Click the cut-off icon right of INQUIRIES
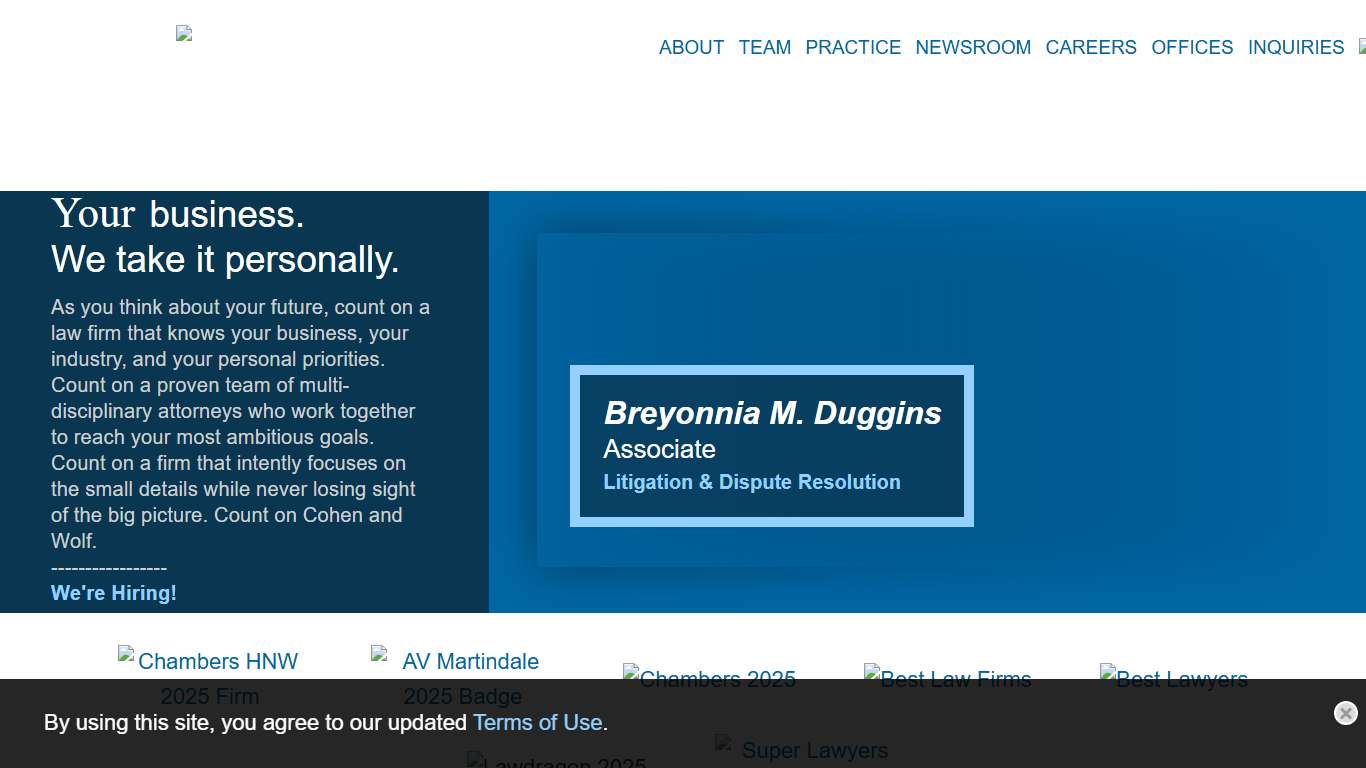1366x768 pixels. pyautogui.click(x=1361, y=46)
